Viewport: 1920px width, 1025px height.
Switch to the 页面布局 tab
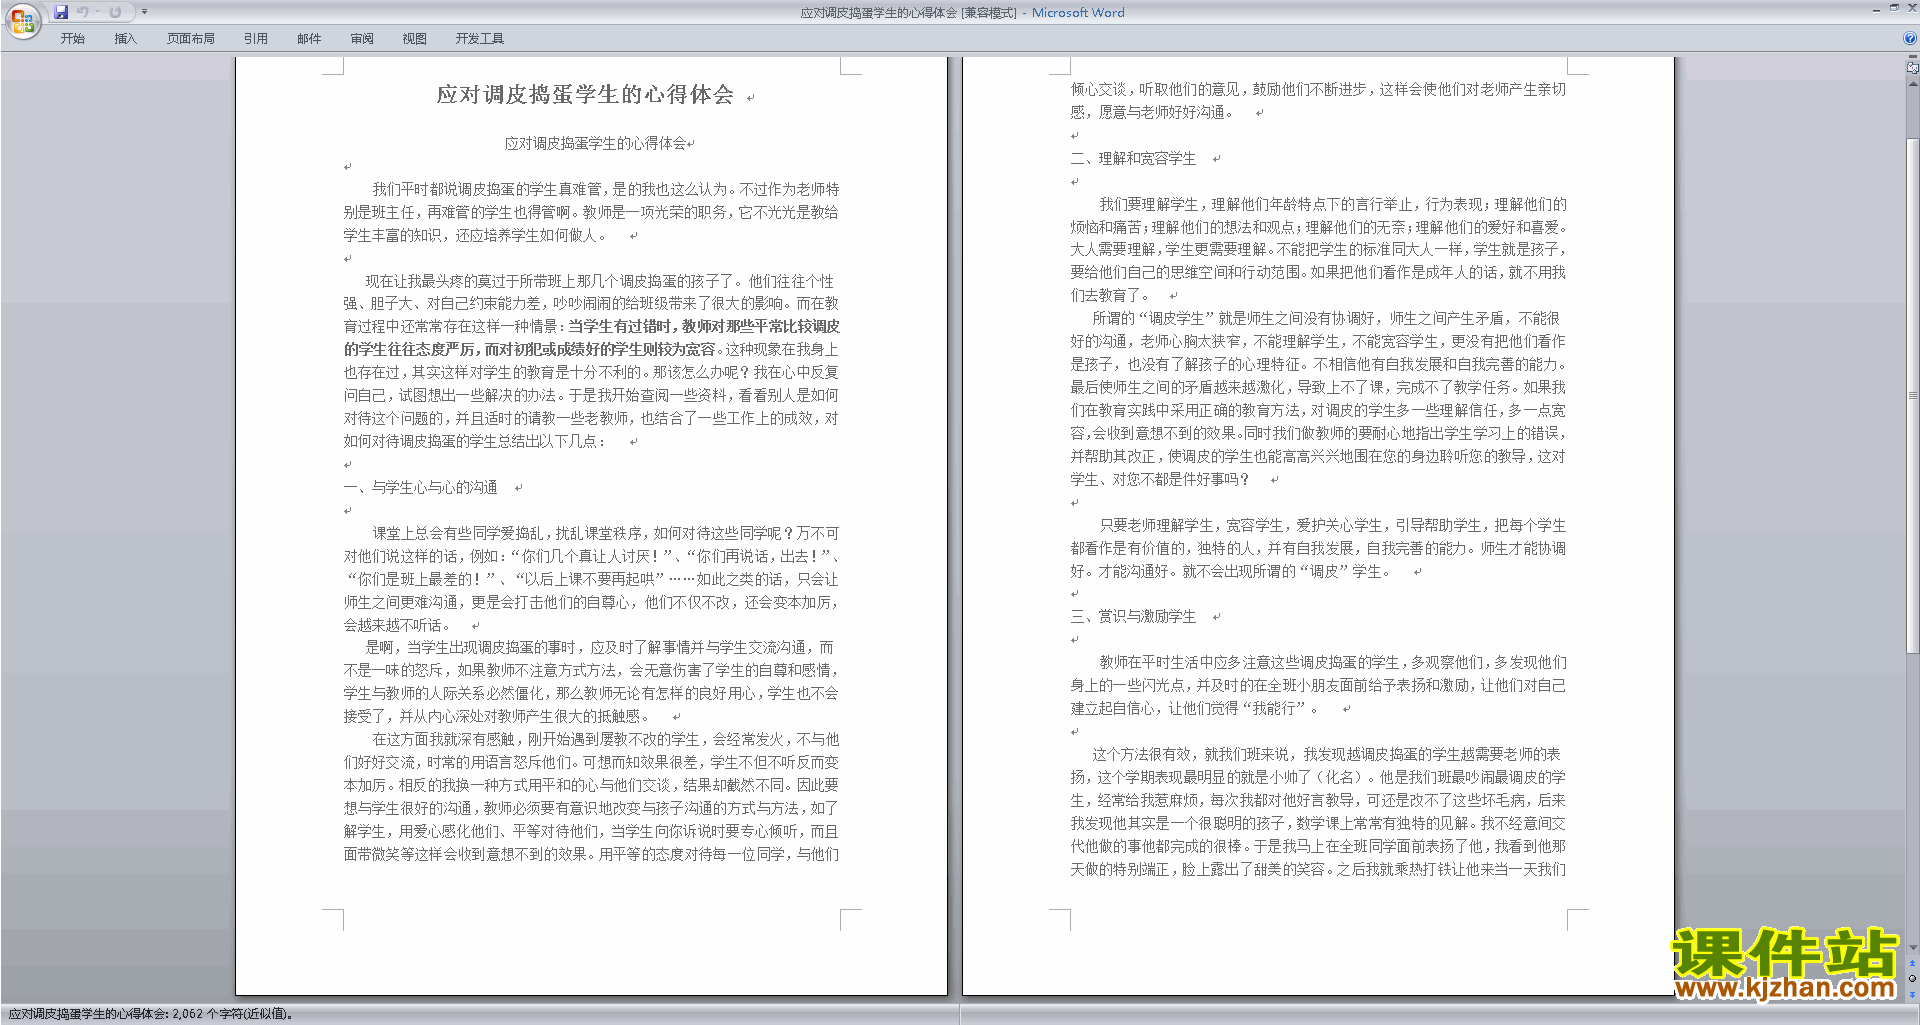190,39
